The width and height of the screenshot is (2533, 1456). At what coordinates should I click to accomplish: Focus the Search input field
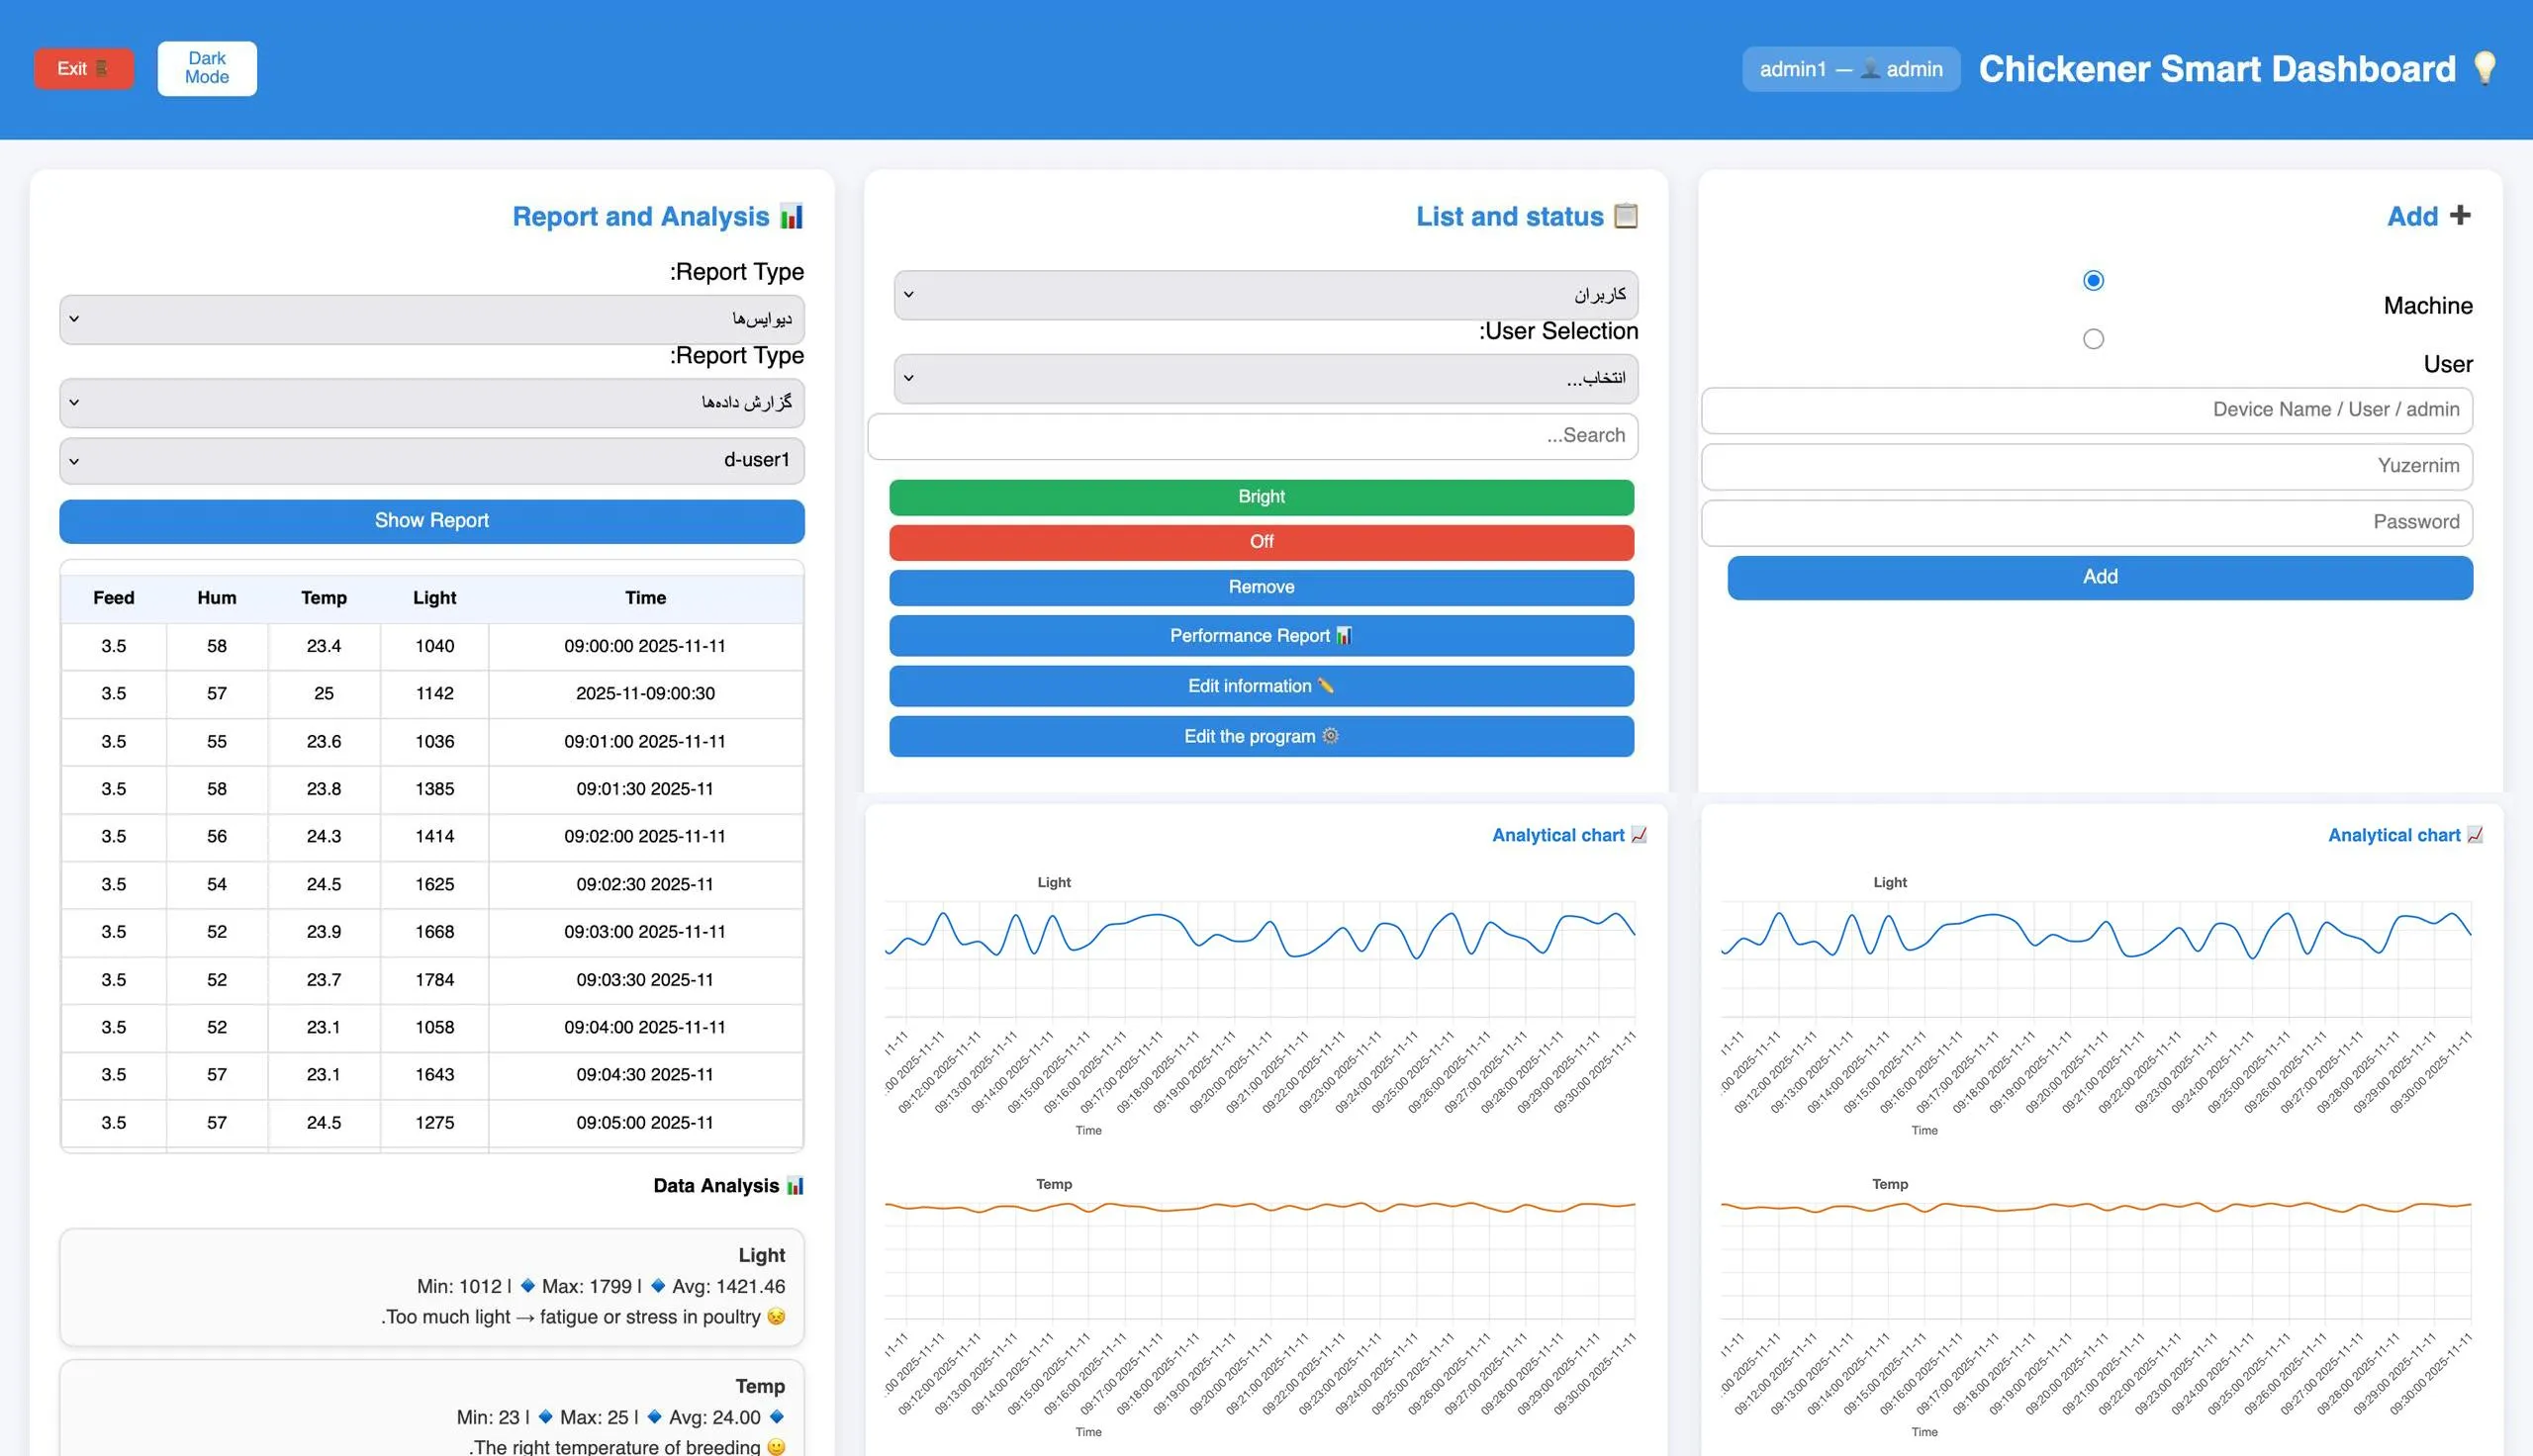(x=1252, y=436)
